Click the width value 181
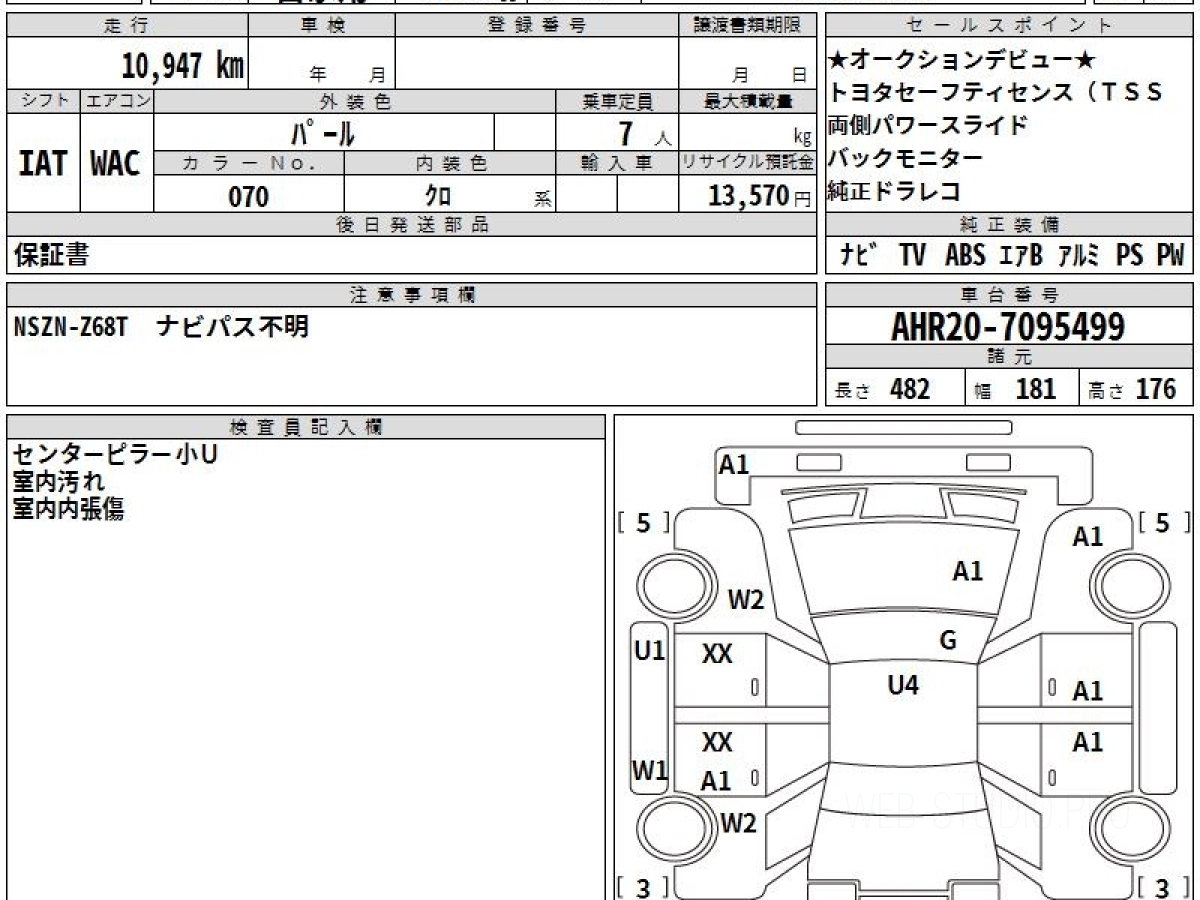This screenshot has width=1200, height=900. (1036, 389)
